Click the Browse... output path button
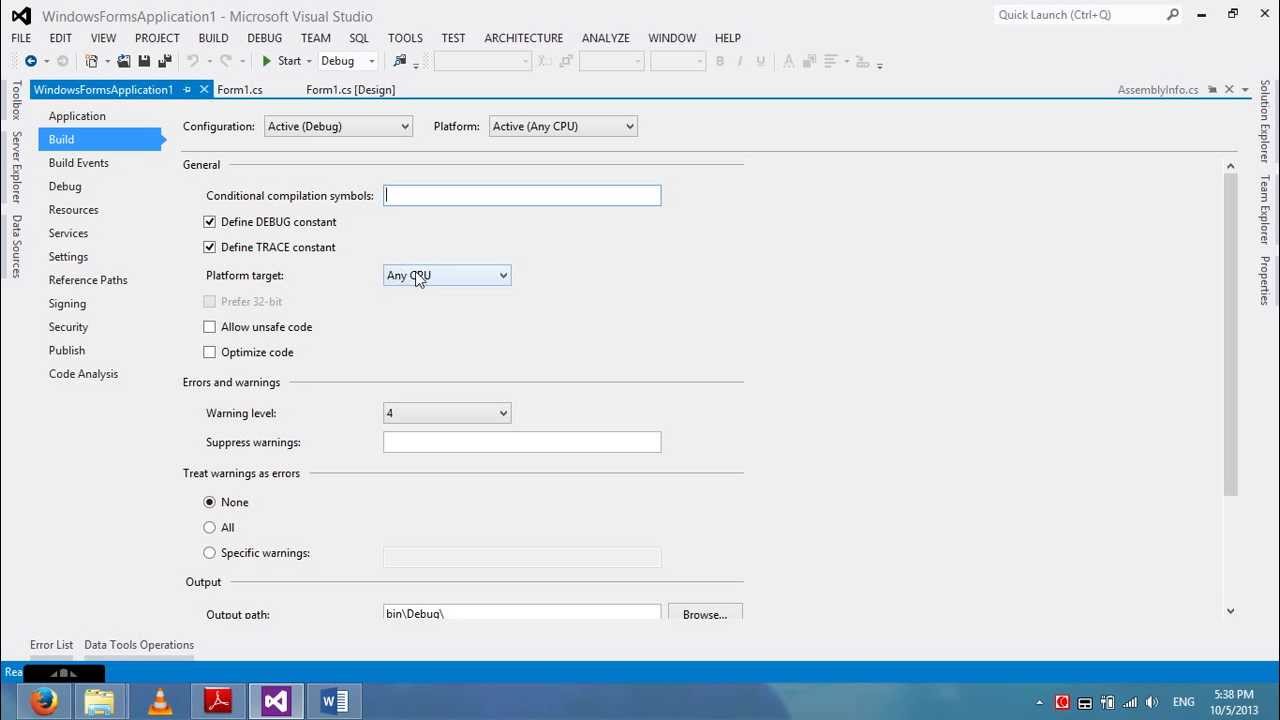Image resolution: width=1280 pixels, height=720 pixels. tap(705, 614)
